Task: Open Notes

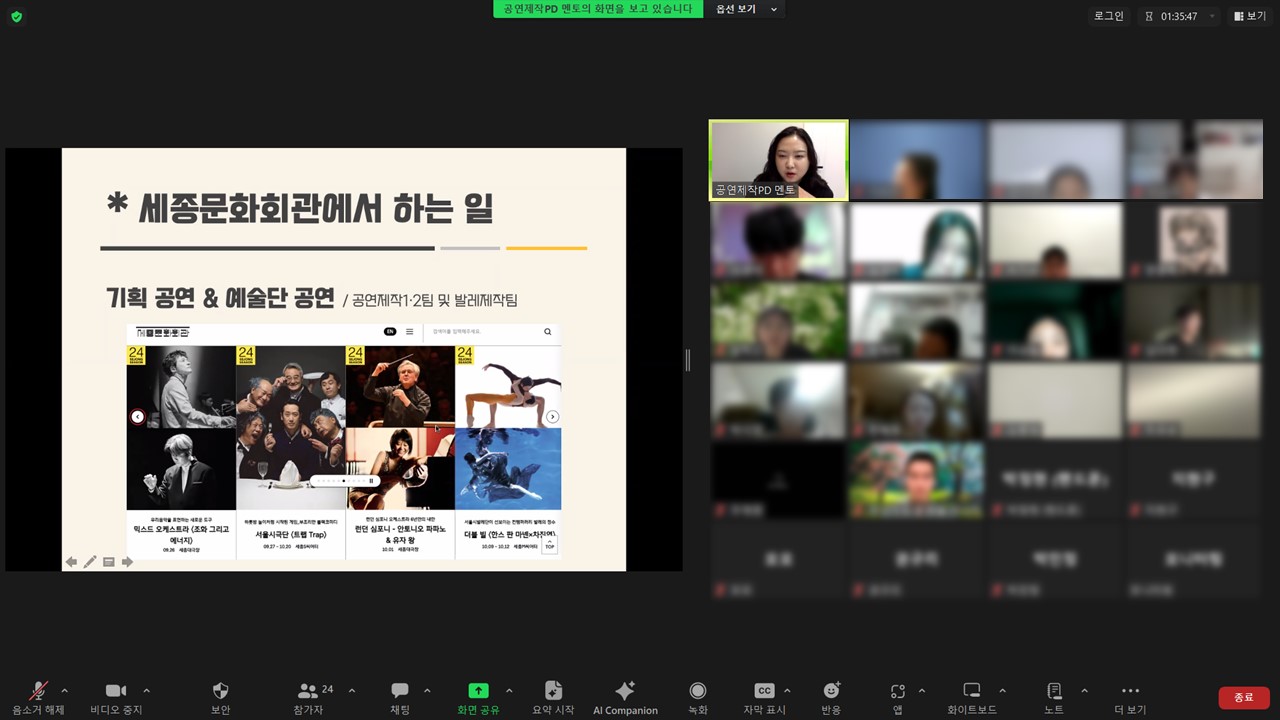Action: tap(1054, 697)
